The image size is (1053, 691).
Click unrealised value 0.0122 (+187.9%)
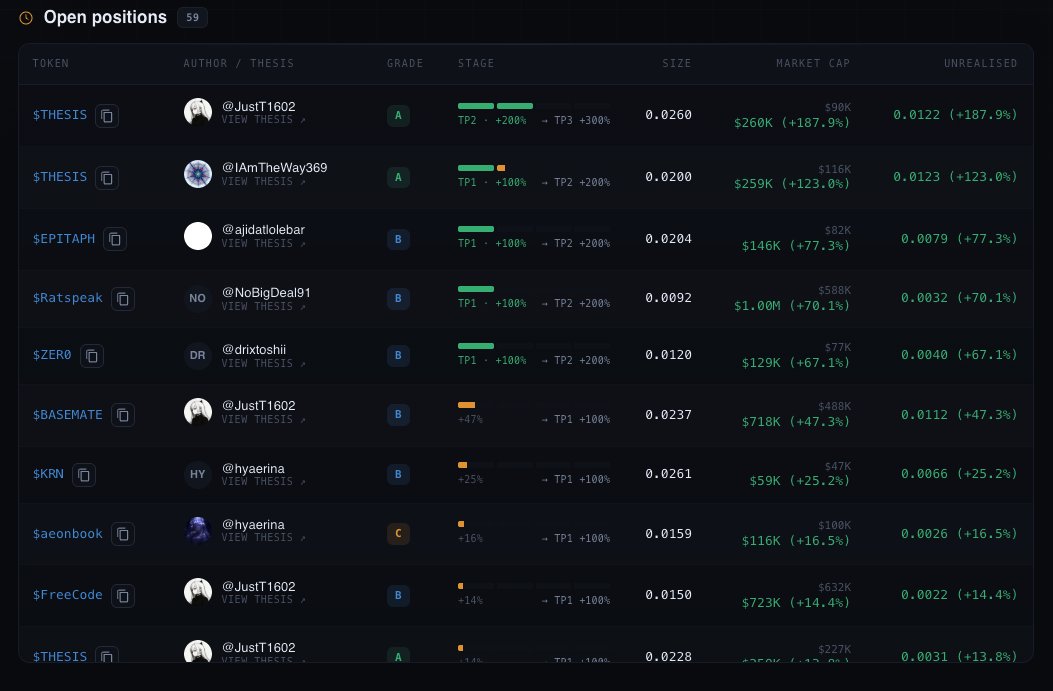point(955,115)
